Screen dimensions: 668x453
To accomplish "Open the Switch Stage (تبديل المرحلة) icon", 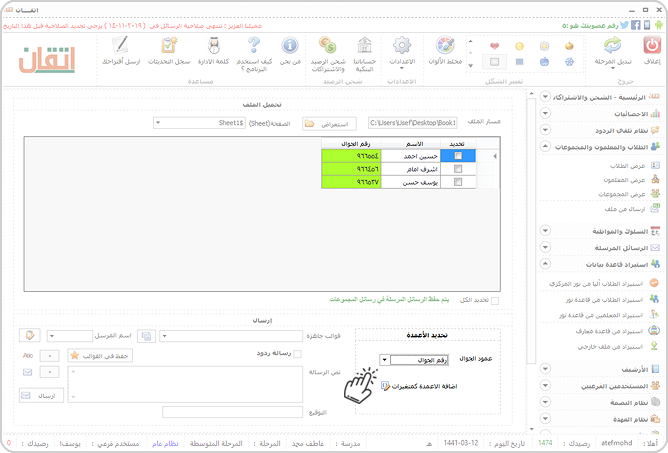I will click(612, 45).
